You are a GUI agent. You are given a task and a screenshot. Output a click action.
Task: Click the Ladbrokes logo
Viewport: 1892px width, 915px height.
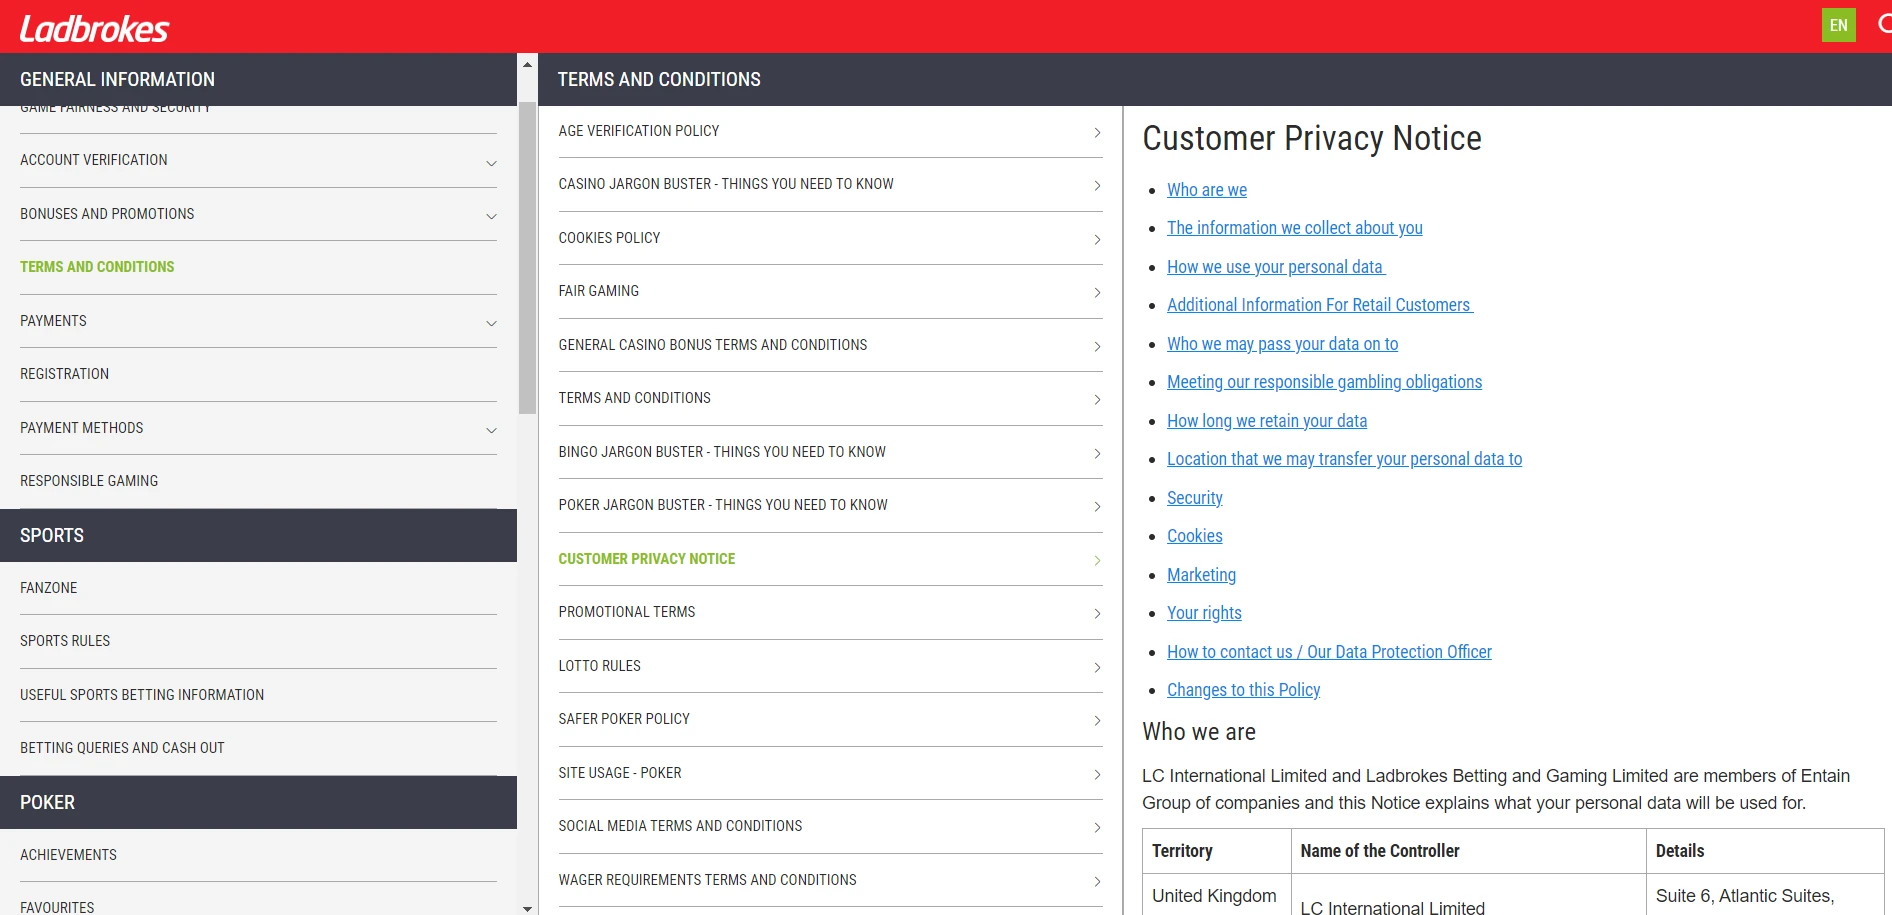(x=94, y=28)
